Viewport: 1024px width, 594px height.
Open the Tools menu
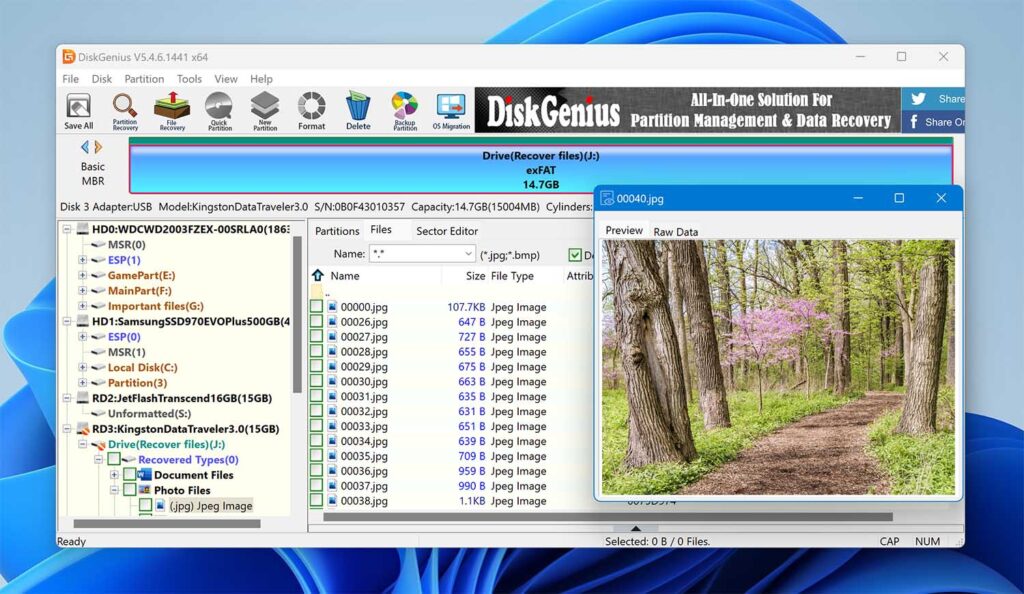189,79
